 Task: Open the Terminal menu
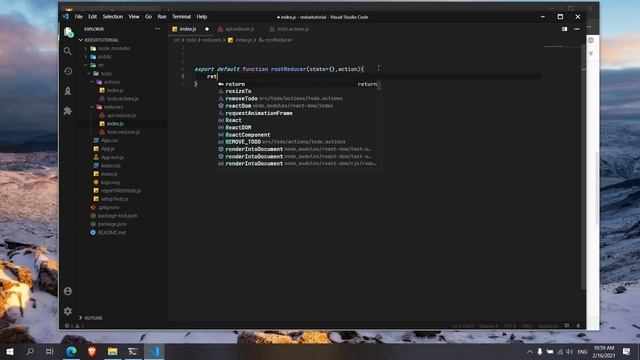[181, 17]
